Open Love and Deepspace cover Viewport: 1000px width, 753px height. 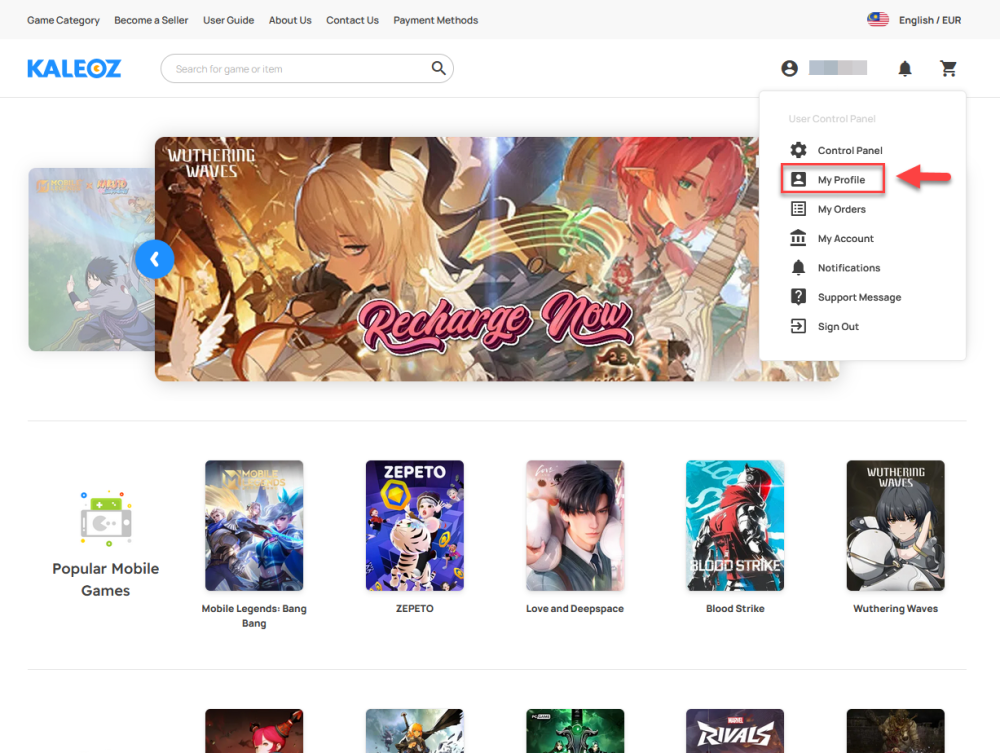coord(575,525)
